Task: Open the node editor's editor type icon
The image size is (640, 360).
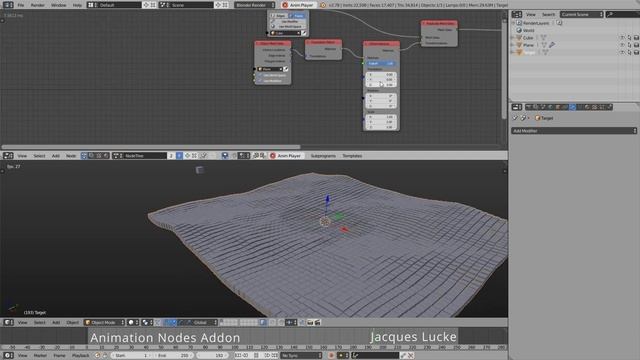Action: [8, 156]
